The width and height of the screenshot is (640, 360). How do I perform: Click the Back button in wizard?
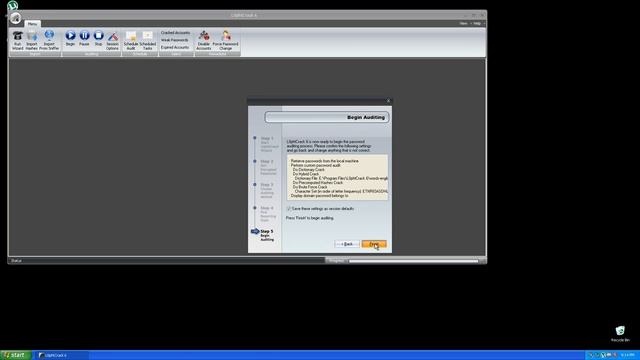pos(347,244)
